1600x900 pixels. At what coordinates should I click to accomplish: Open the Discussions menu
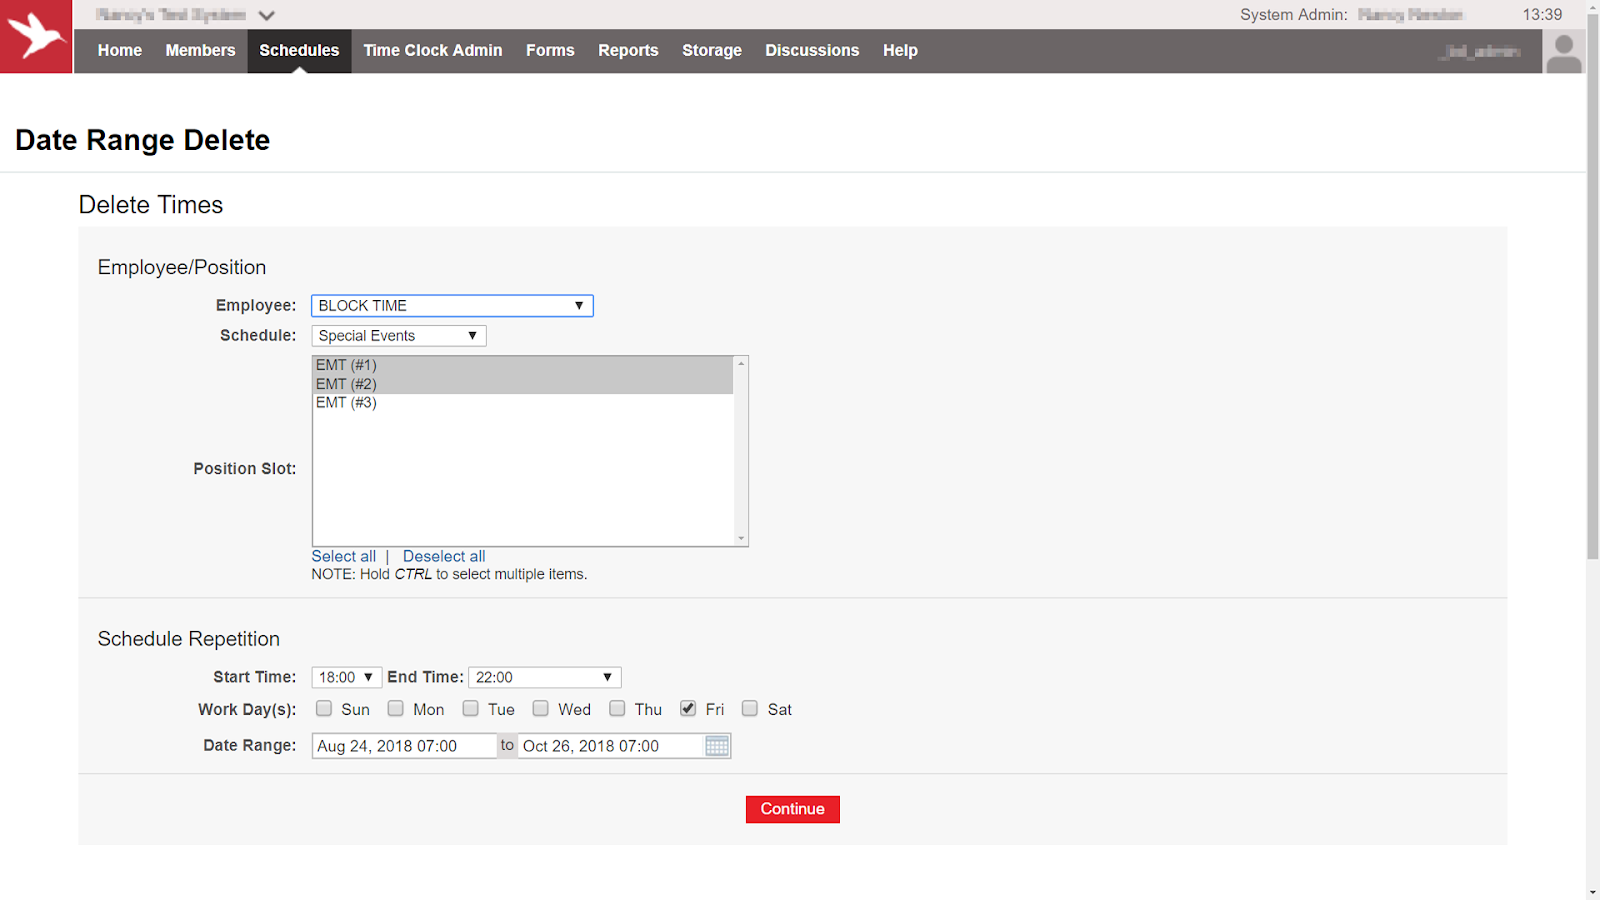(812, 51)
